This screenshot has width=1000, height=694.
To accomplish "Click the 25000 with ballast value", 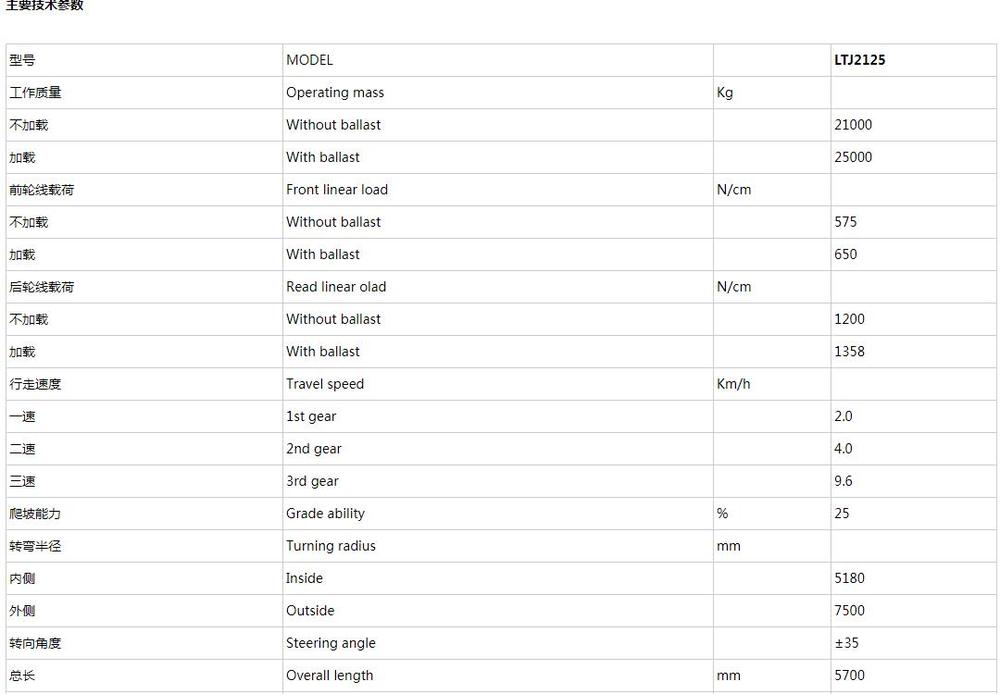I will click(x=853, y=157).
